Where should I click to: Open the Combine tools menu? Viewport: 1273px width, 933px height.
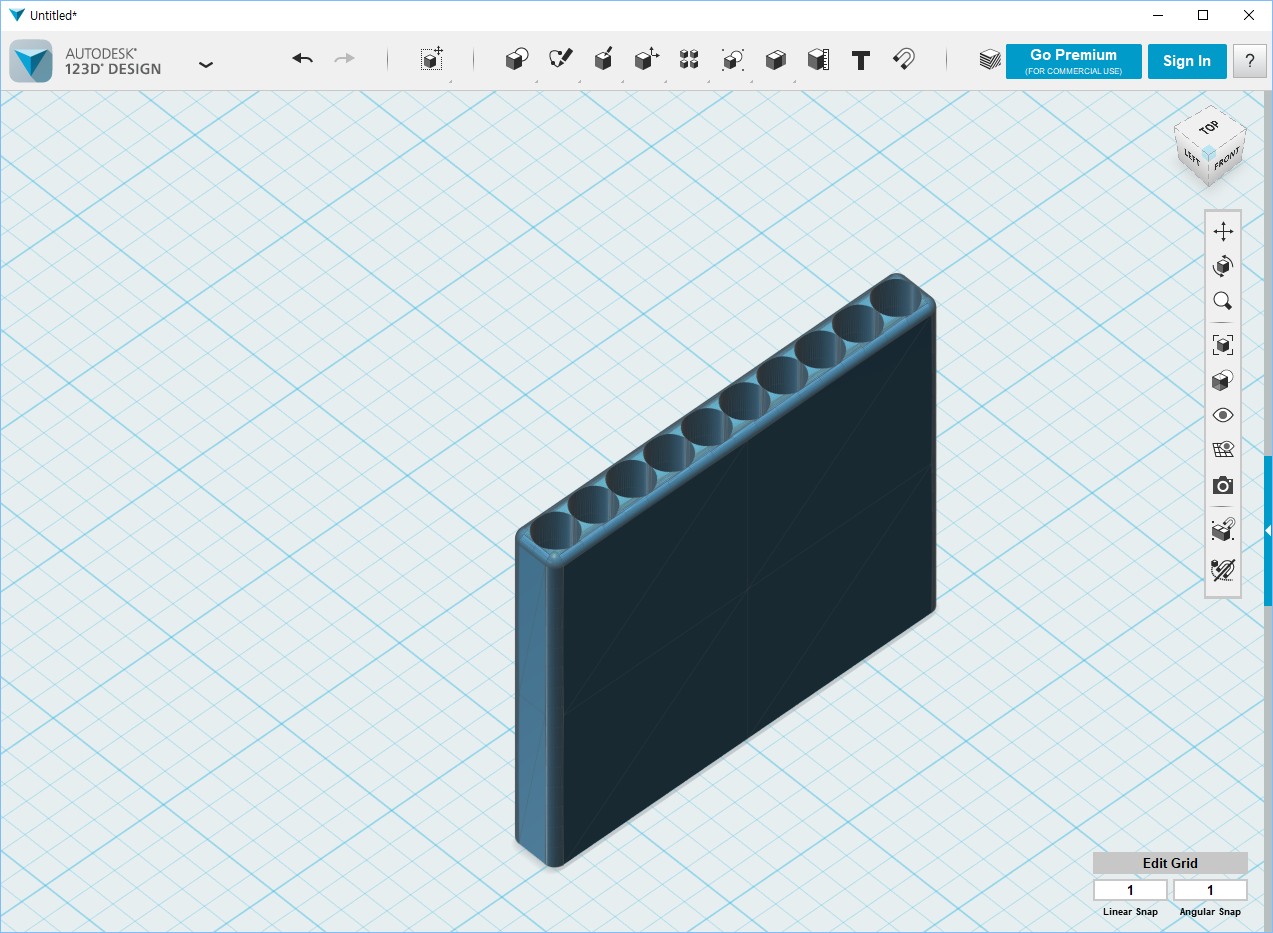(x=775, y=60)
